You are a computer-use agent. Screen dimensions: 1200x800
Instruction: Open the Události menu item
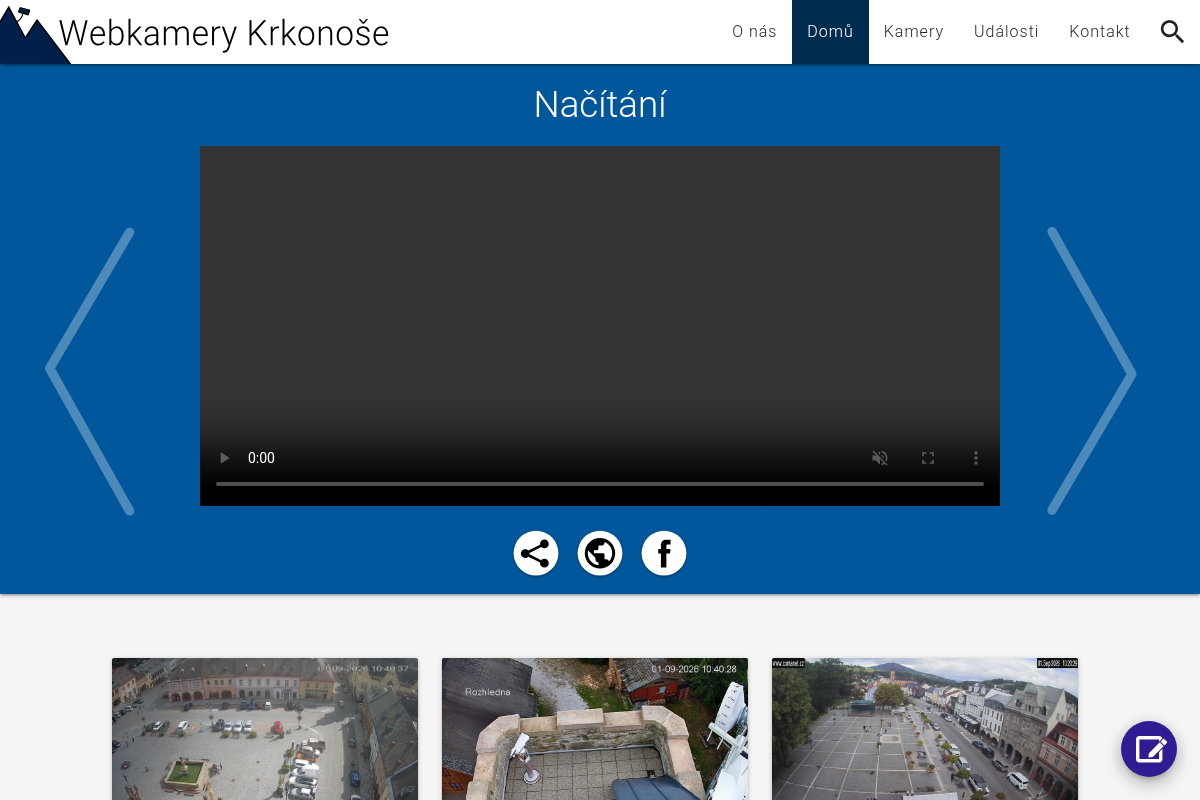(x=1006, y=32)
